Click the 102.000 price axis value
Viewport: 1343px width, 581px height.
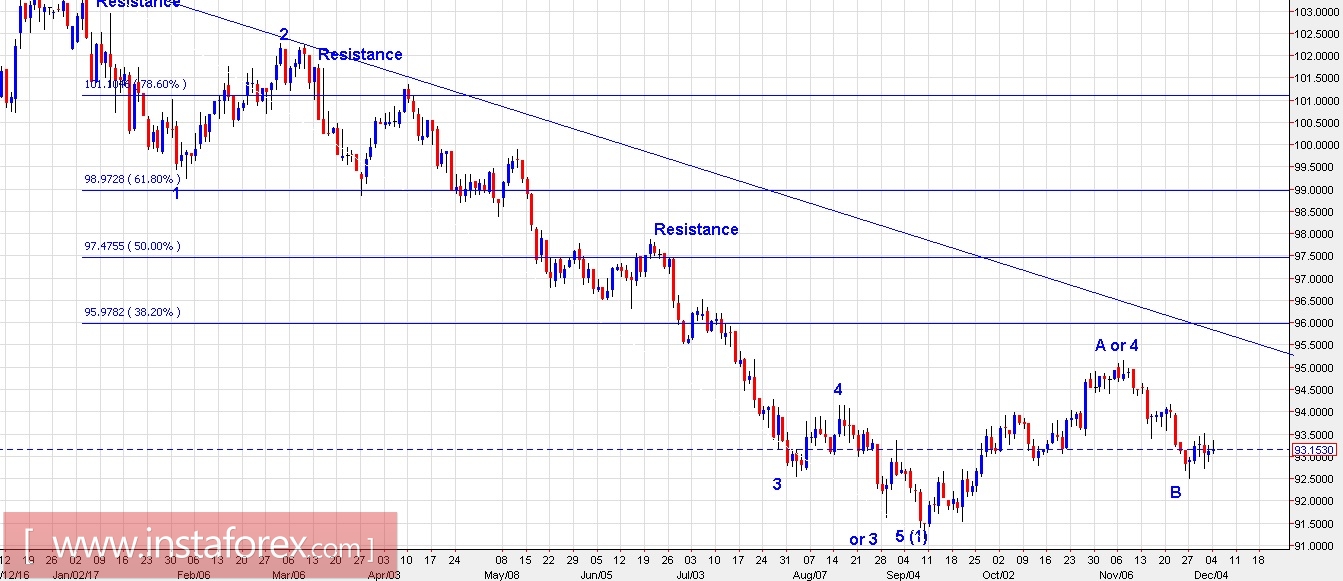tap(1317, 57)
